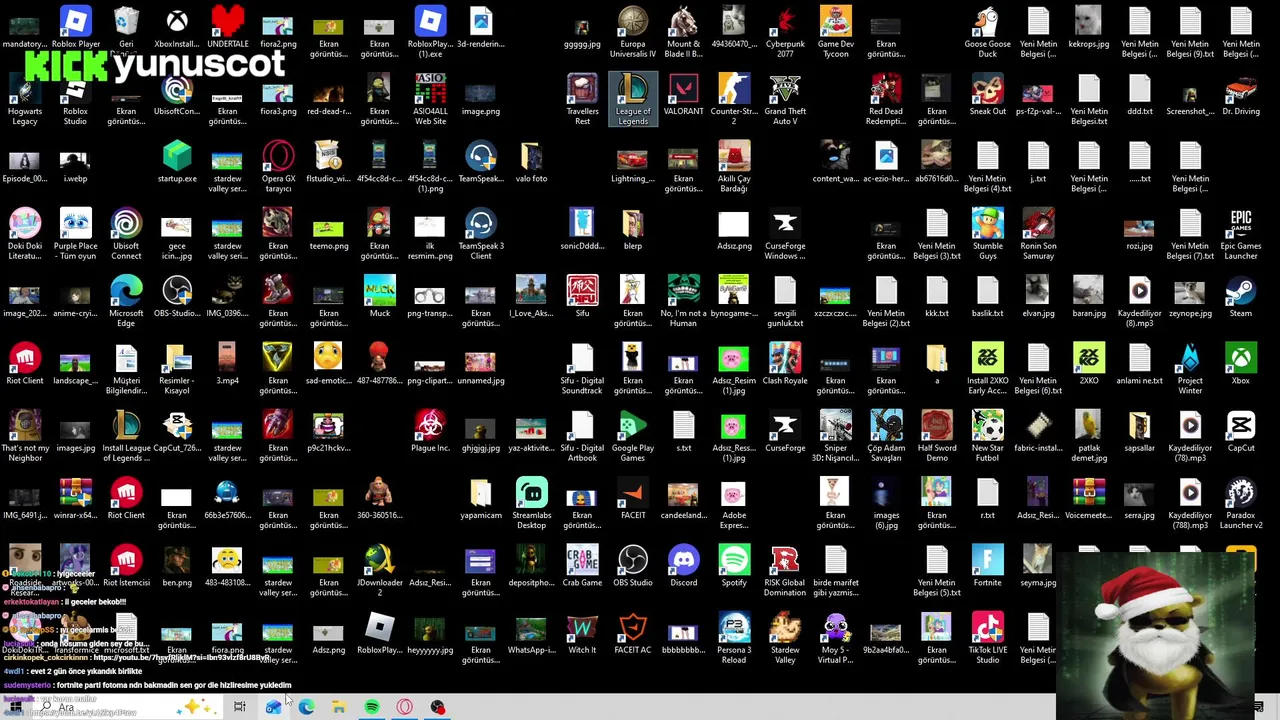Select the New Star Futbol shortcut
Viewport: 1280px width, 720px height.
pyautogui.click(x=987, y=437)
